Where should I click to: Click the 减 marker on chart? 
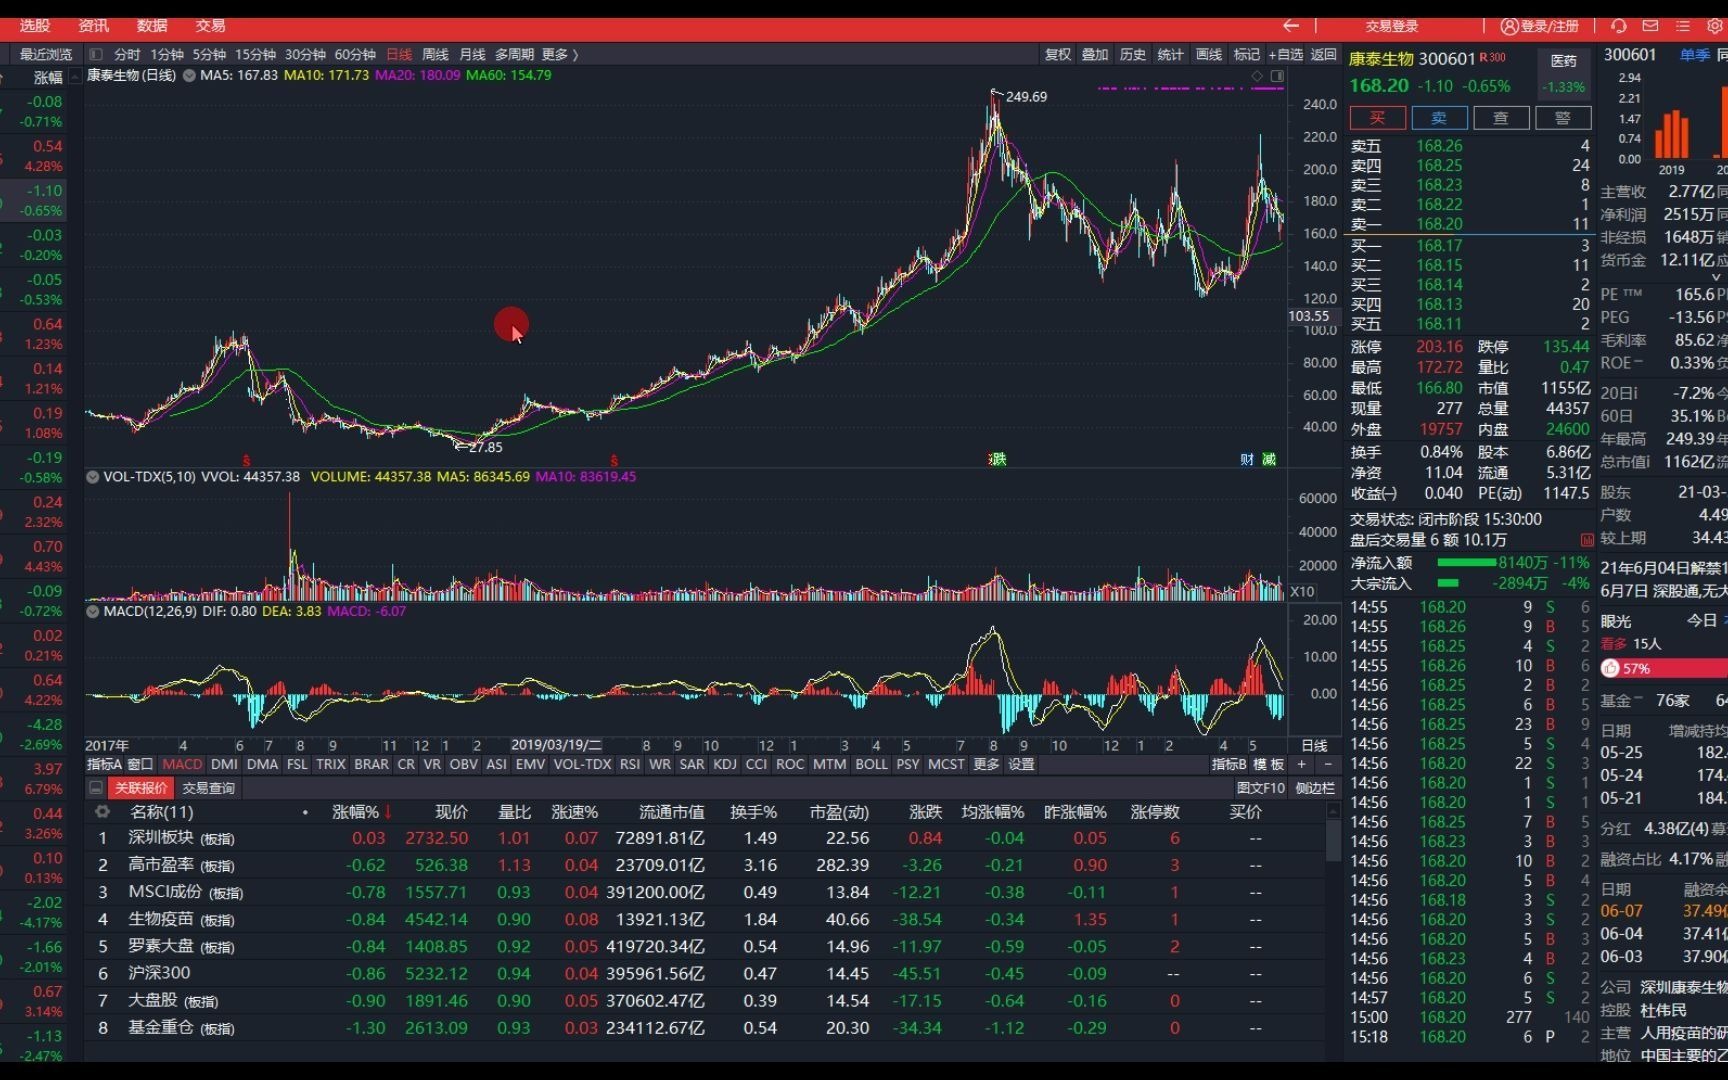pyautogui.click(x=1269, y=459)
